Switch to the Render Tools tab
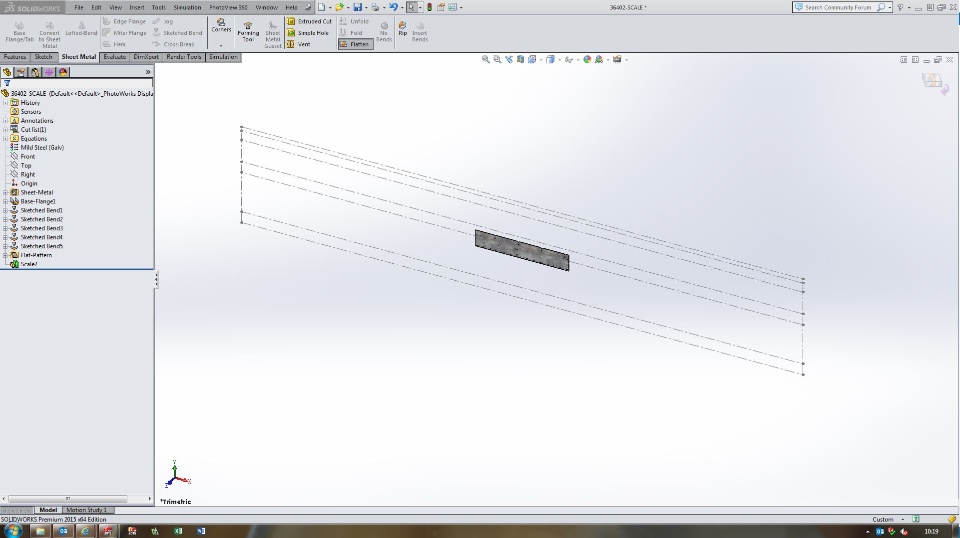Screen dimensions: 960x538 pyautogui.click(x=184, y=57)
